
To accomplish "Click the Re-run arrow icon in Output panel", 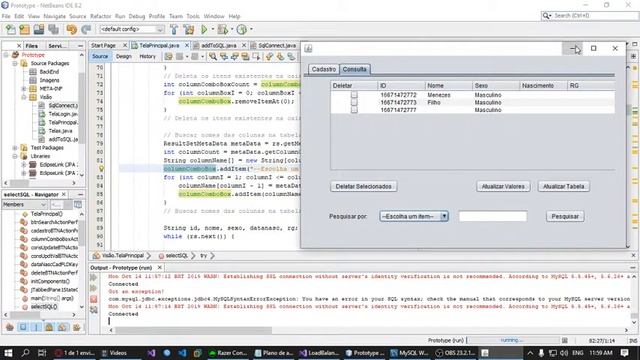I will (94, 278).
